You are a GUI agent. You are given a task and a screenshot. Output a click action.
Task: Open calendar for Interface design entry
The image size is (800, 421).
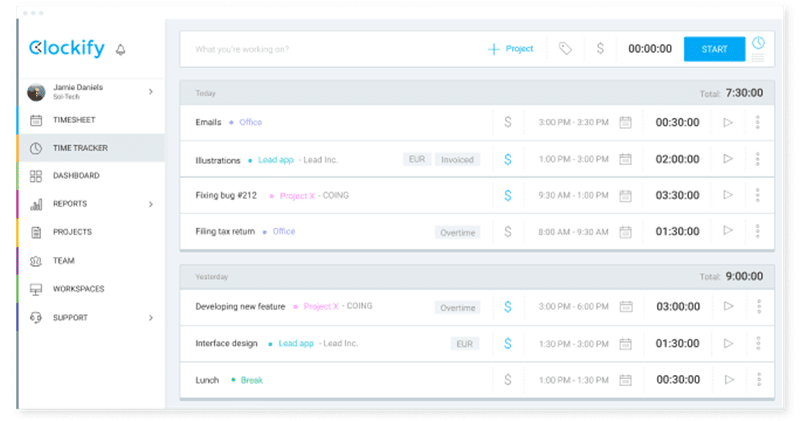click(x=626, y=344)
